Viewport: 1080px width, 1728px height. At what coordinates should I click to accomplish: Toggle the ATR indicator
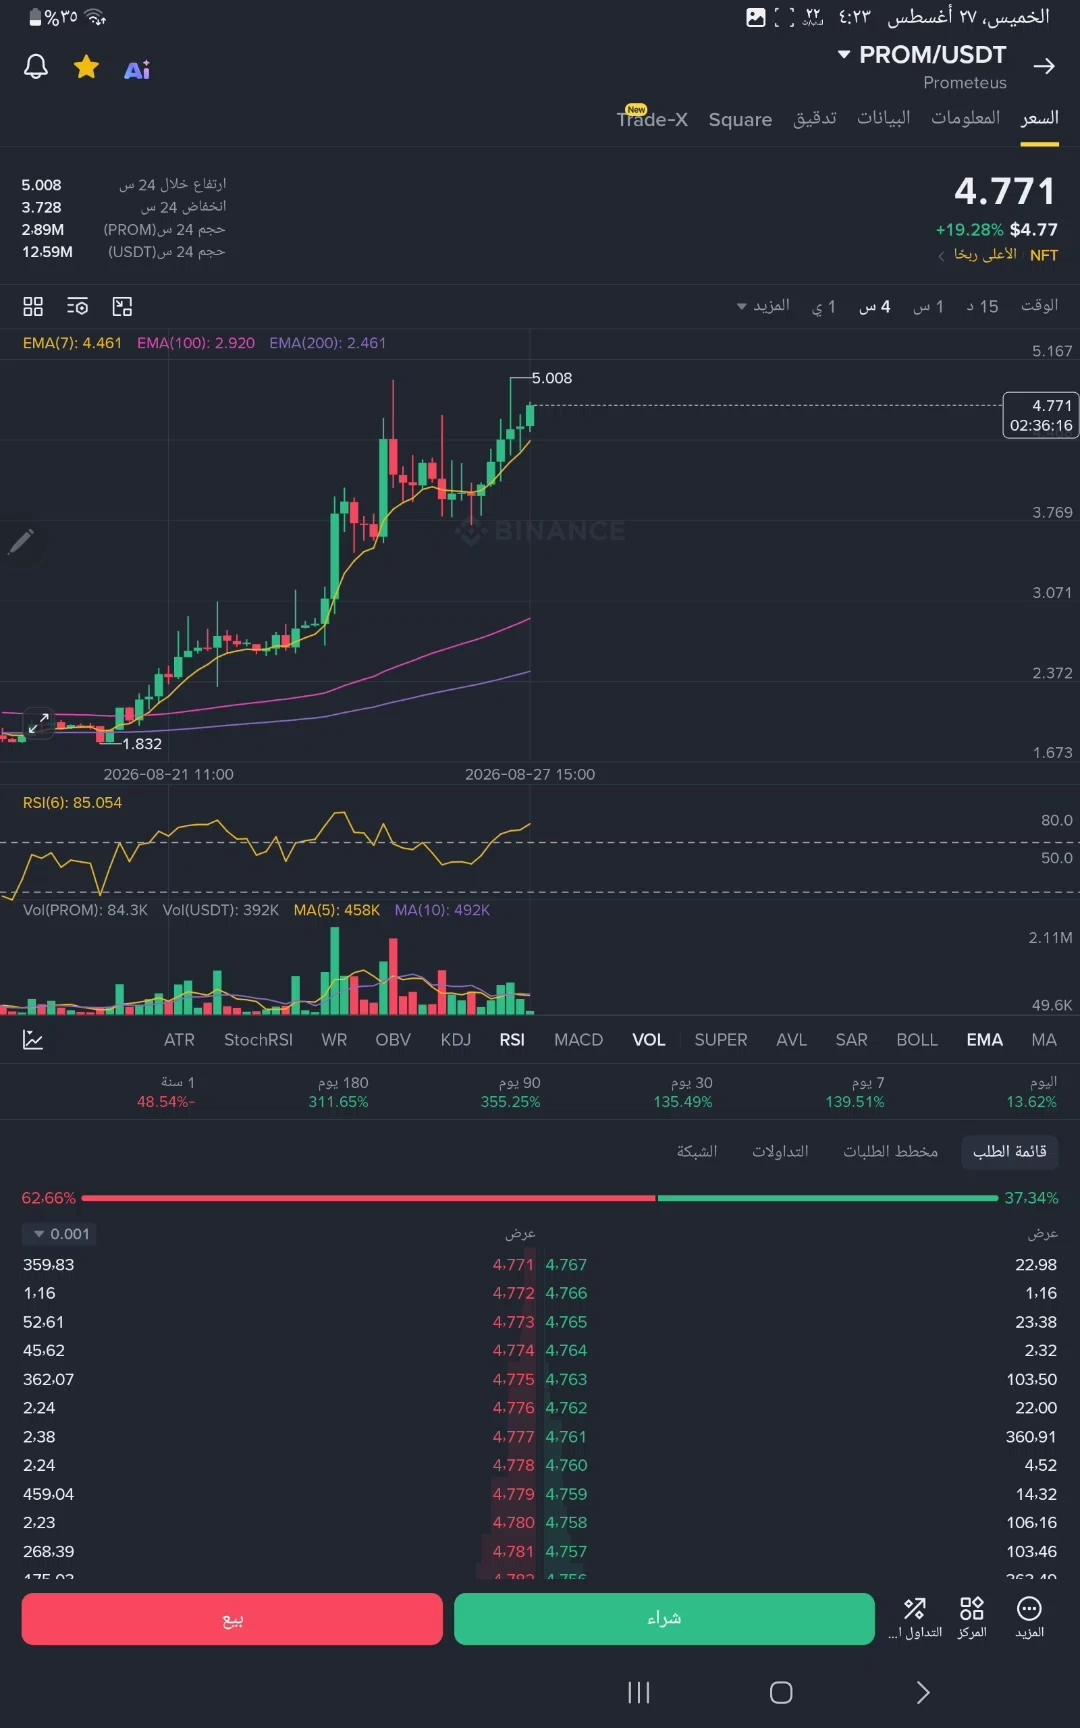coord(180,1040)
